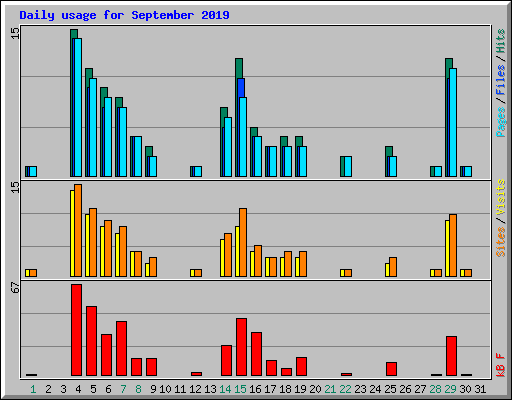The height and width of the screenshot is (400, 512).
Task: Click the cyan pages bar for day 1
Action: pos(33,171)
